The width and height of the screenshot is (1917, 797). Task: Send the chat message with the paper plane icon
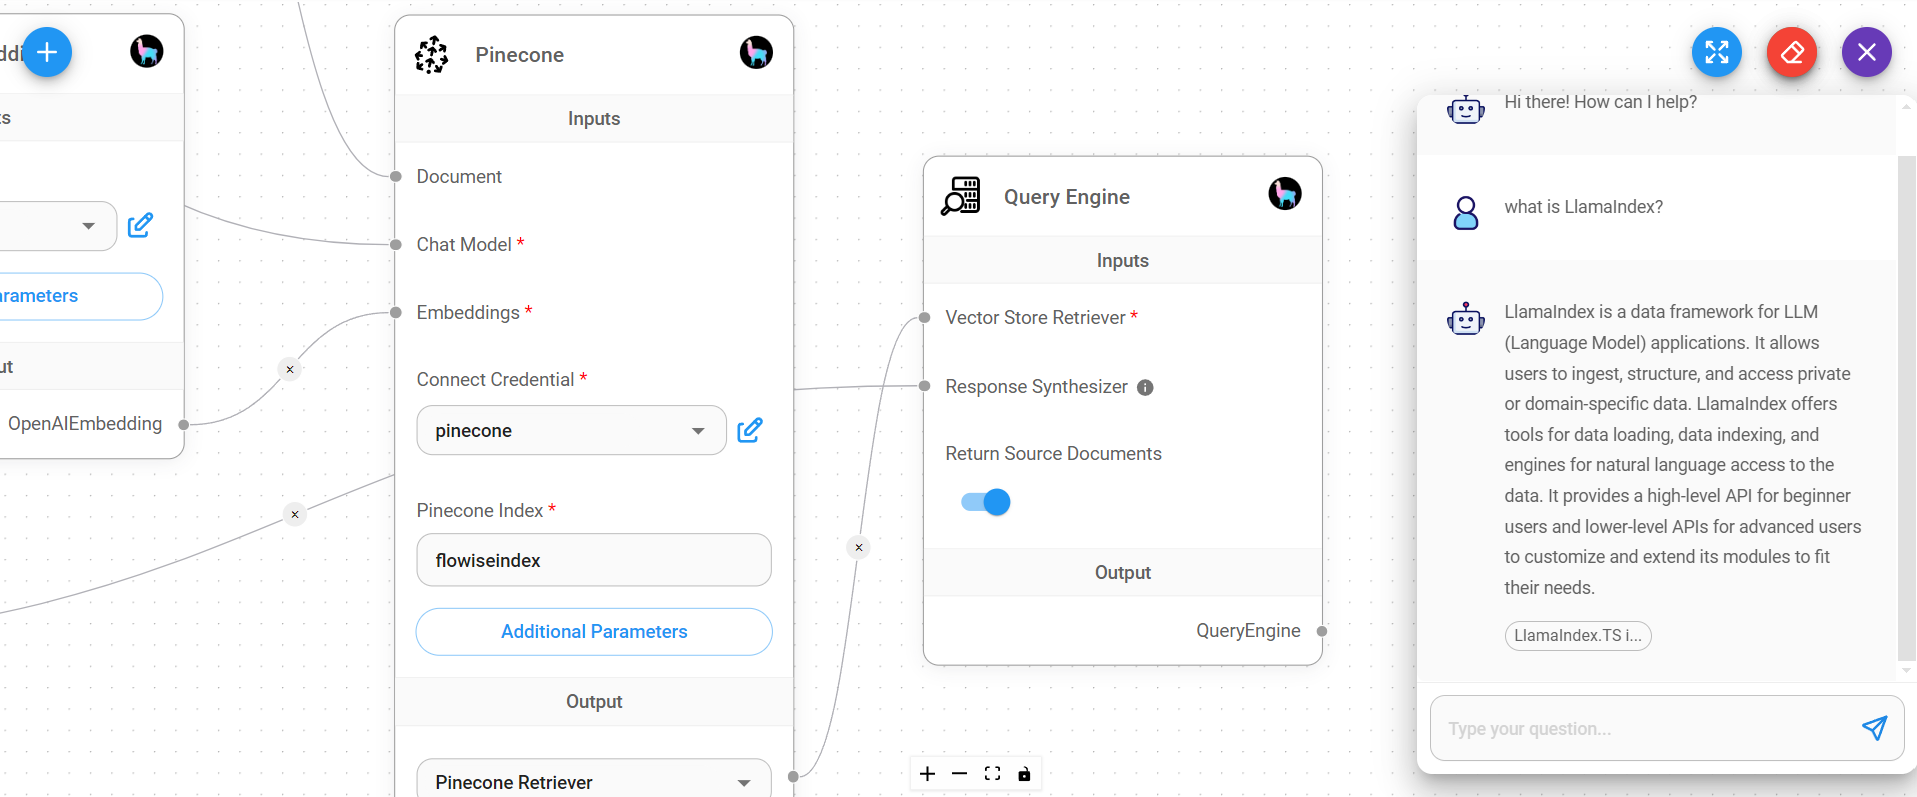click(x=1874, y=728)
